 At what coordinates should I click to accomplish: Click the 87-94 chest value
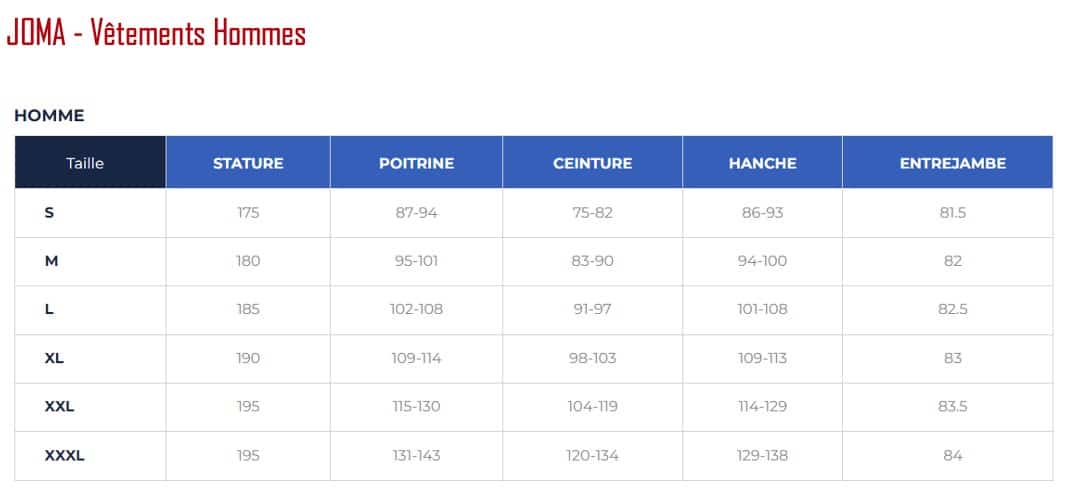coord(416,213)
